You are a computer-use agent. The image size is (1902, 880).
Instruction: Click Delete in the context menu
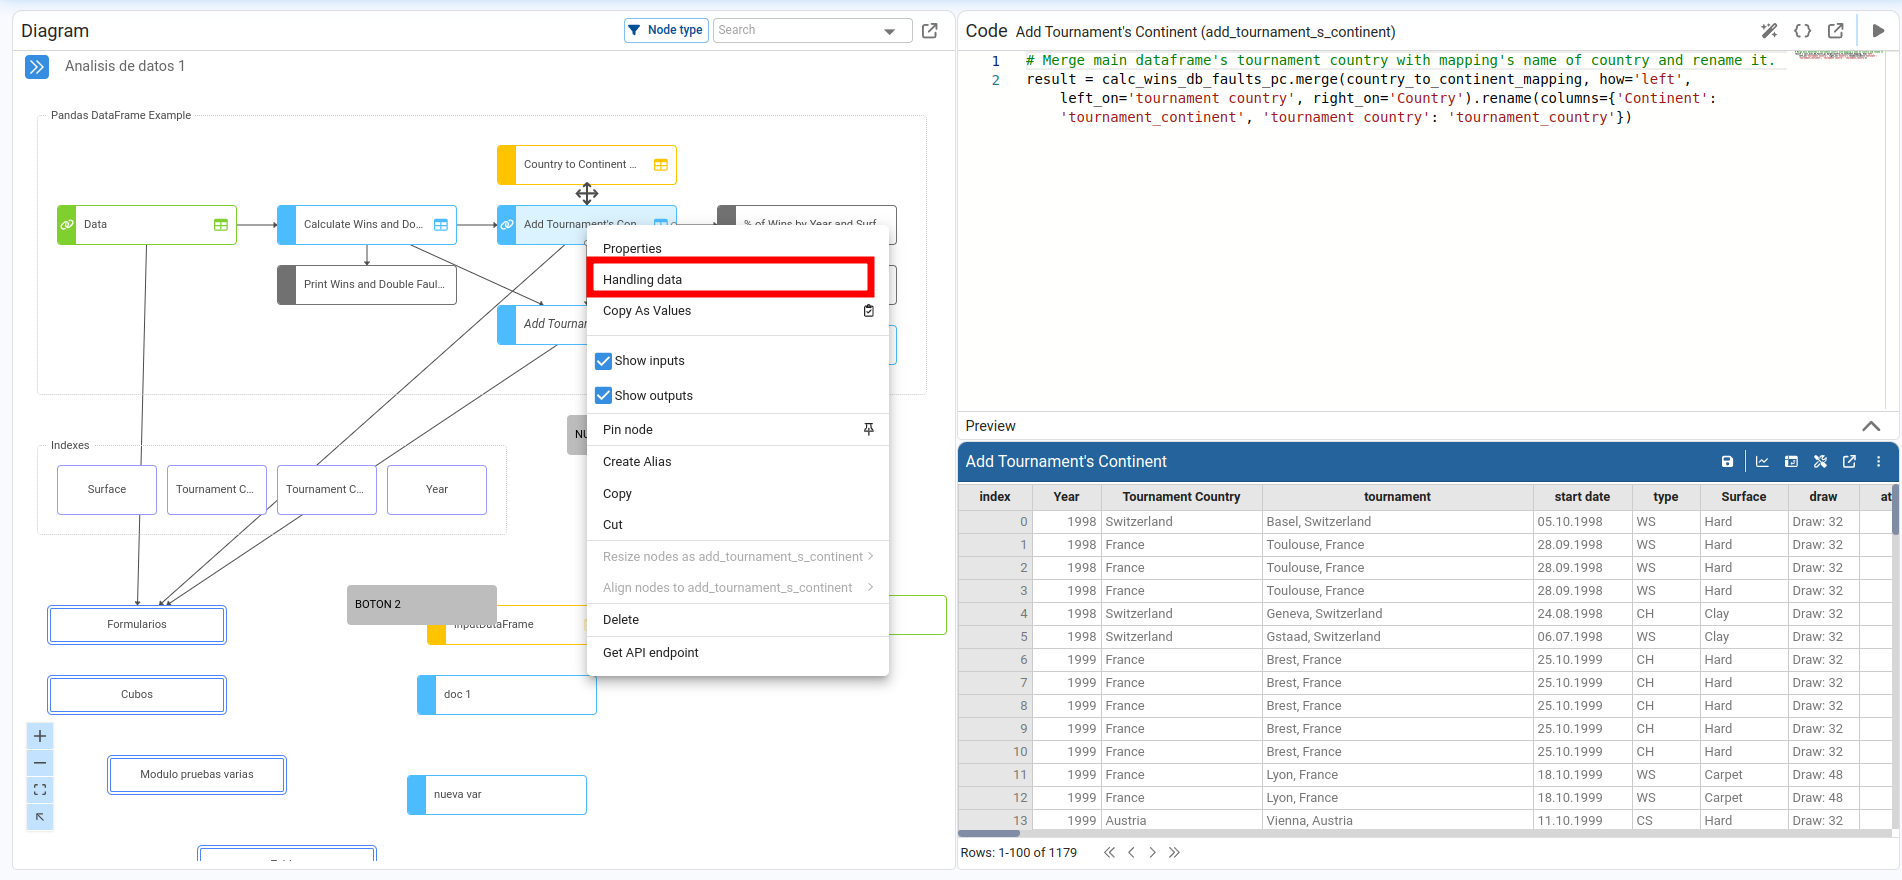(621, 620)
